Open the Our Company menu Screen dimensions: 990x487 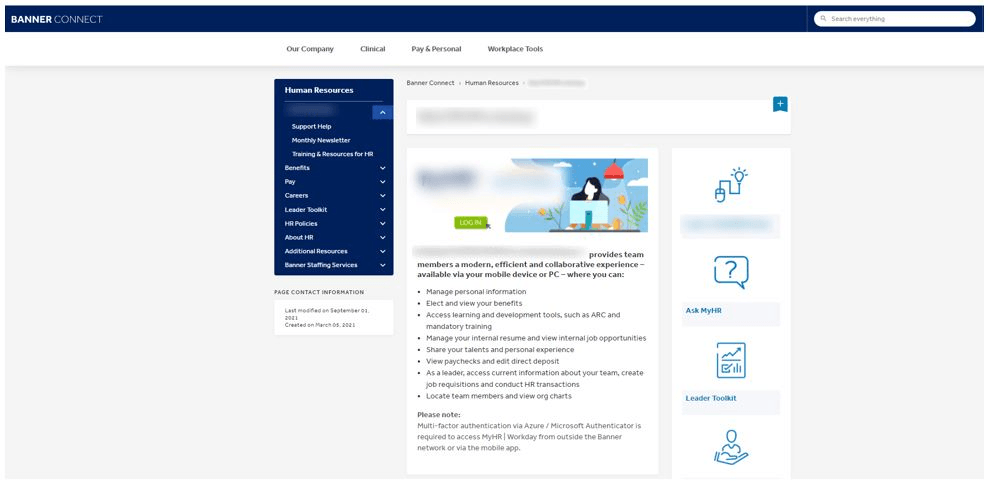309,49
